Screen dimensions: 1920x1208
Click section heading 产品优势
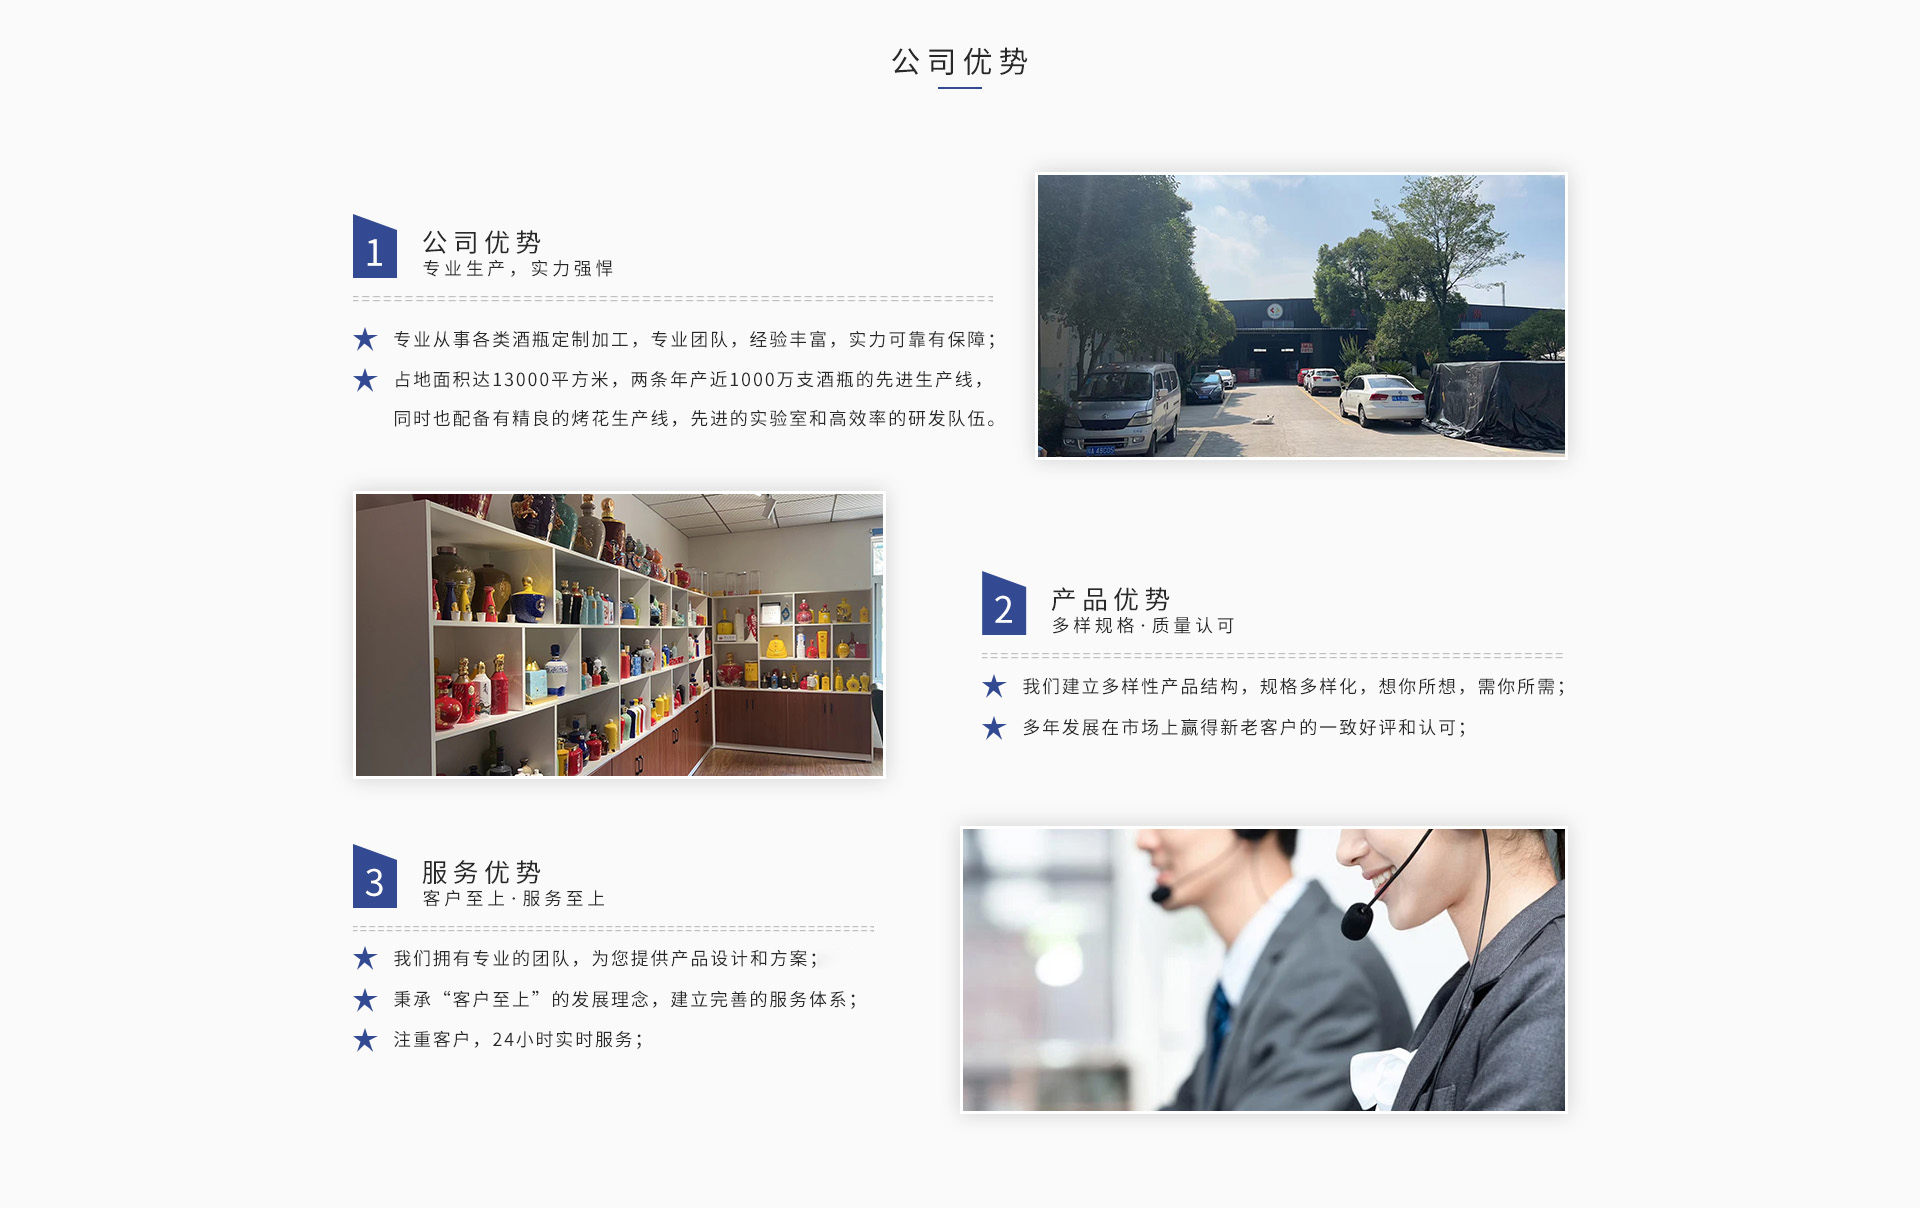click(x=1111, y=599)
